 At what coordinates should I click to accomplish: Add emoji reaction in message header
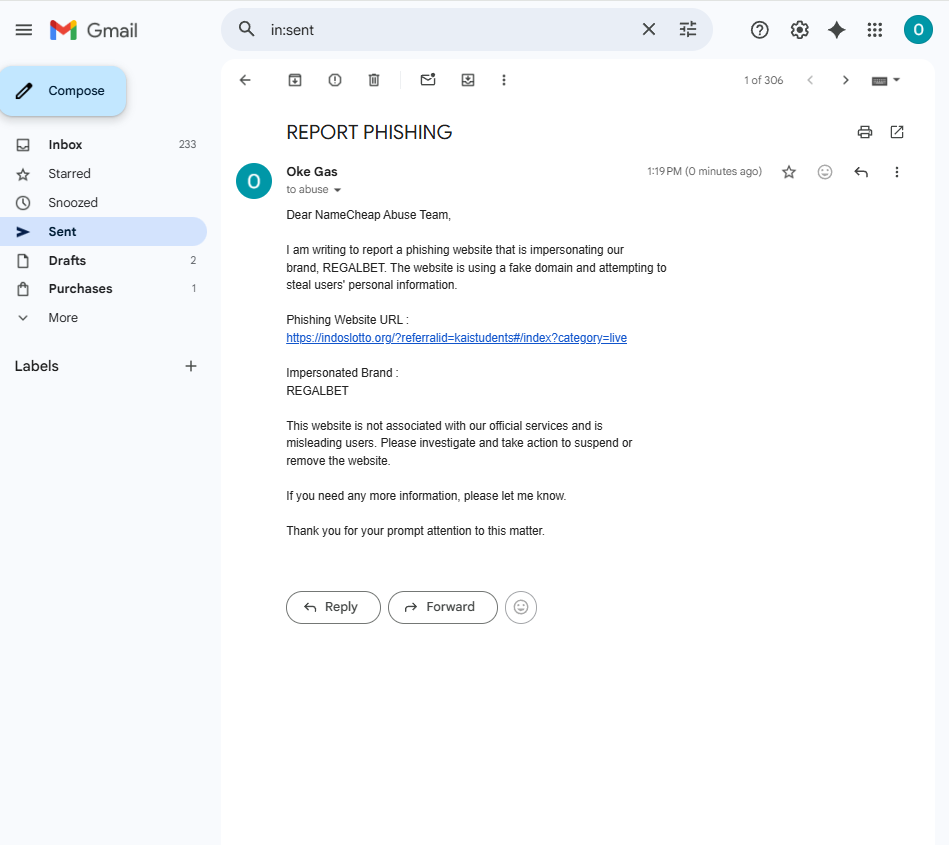(x=825, y=172)
